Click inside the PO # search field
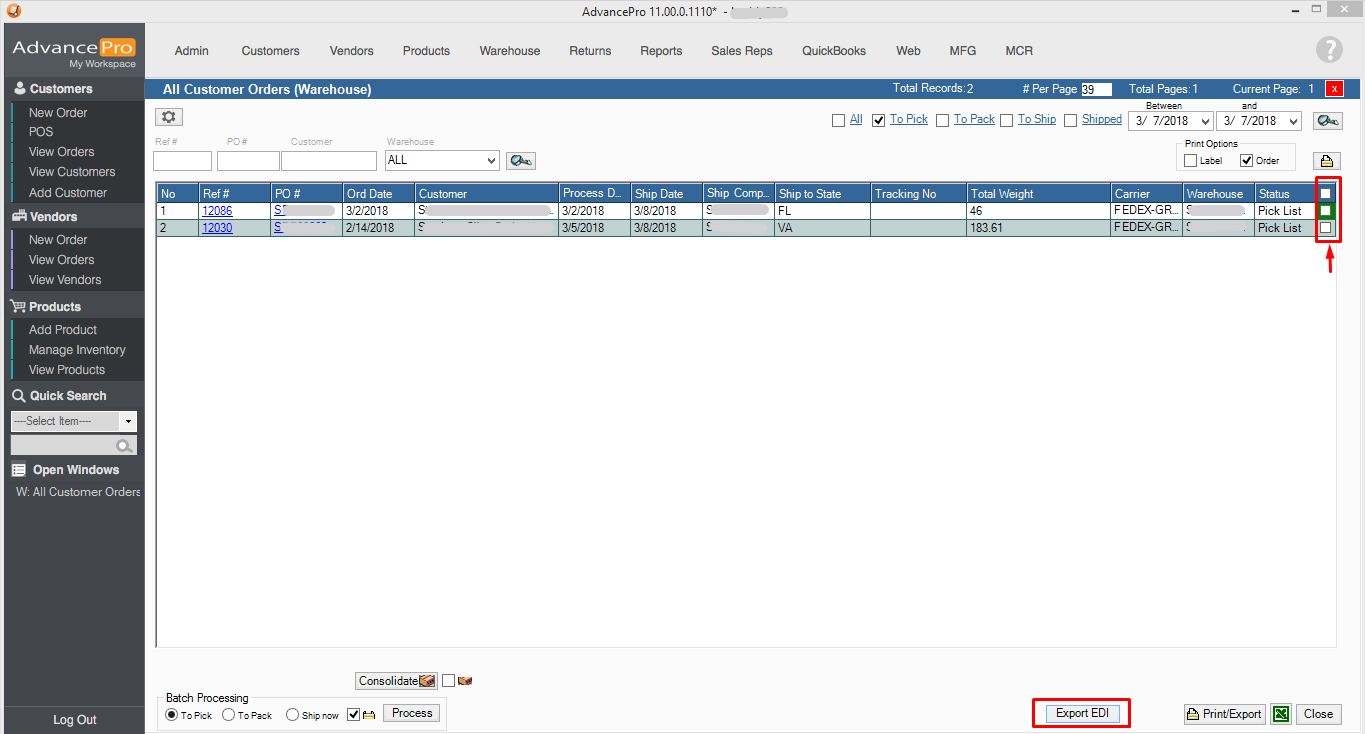The image size is (1365, 734). [247, 160]
